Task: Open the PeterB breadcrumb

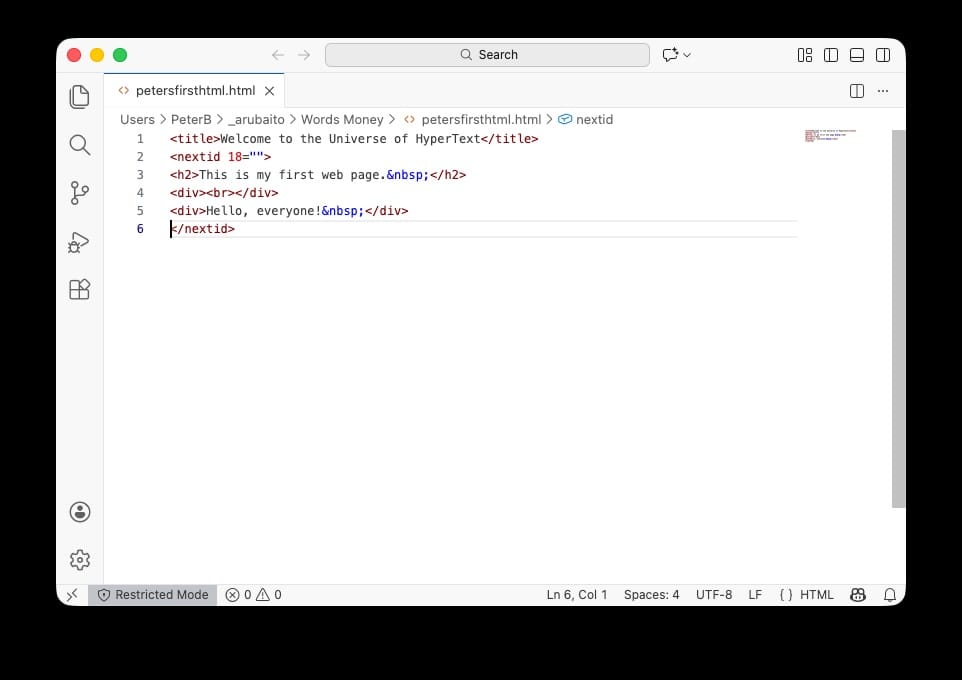Action: pos(191,120)
